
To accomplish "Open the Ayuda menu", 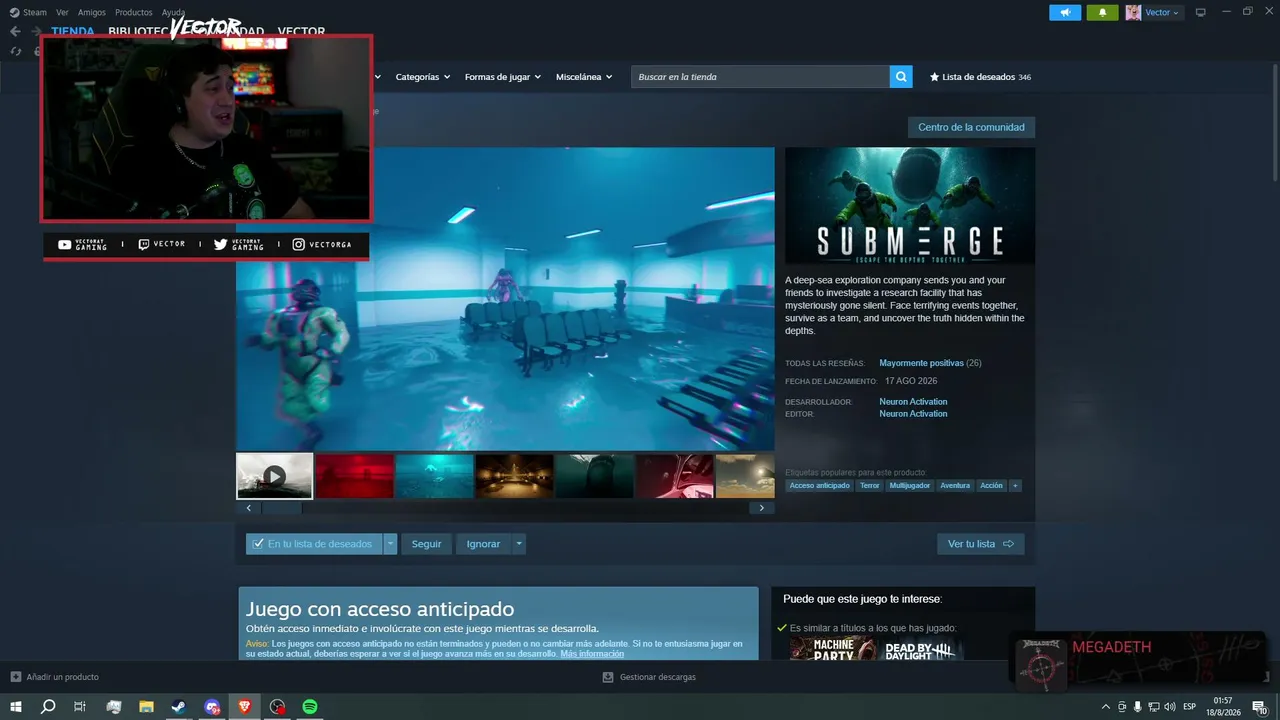I will coord(174,12).
